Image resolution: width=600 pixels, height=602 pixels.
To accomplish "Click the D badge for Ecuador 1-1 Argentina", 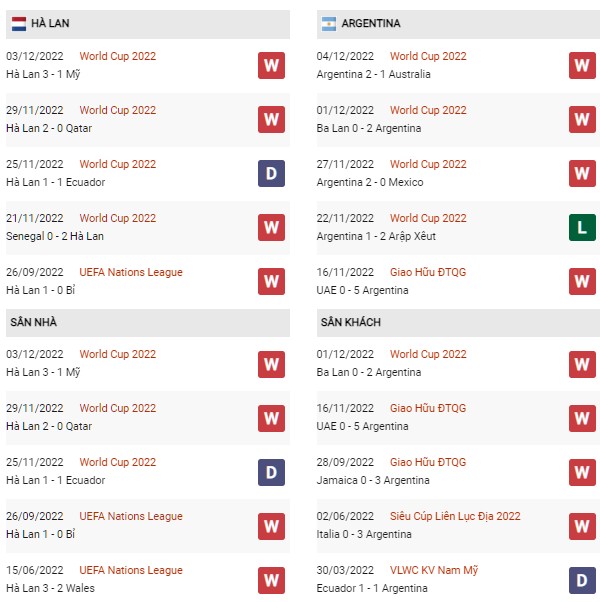I will pos(582,580).
